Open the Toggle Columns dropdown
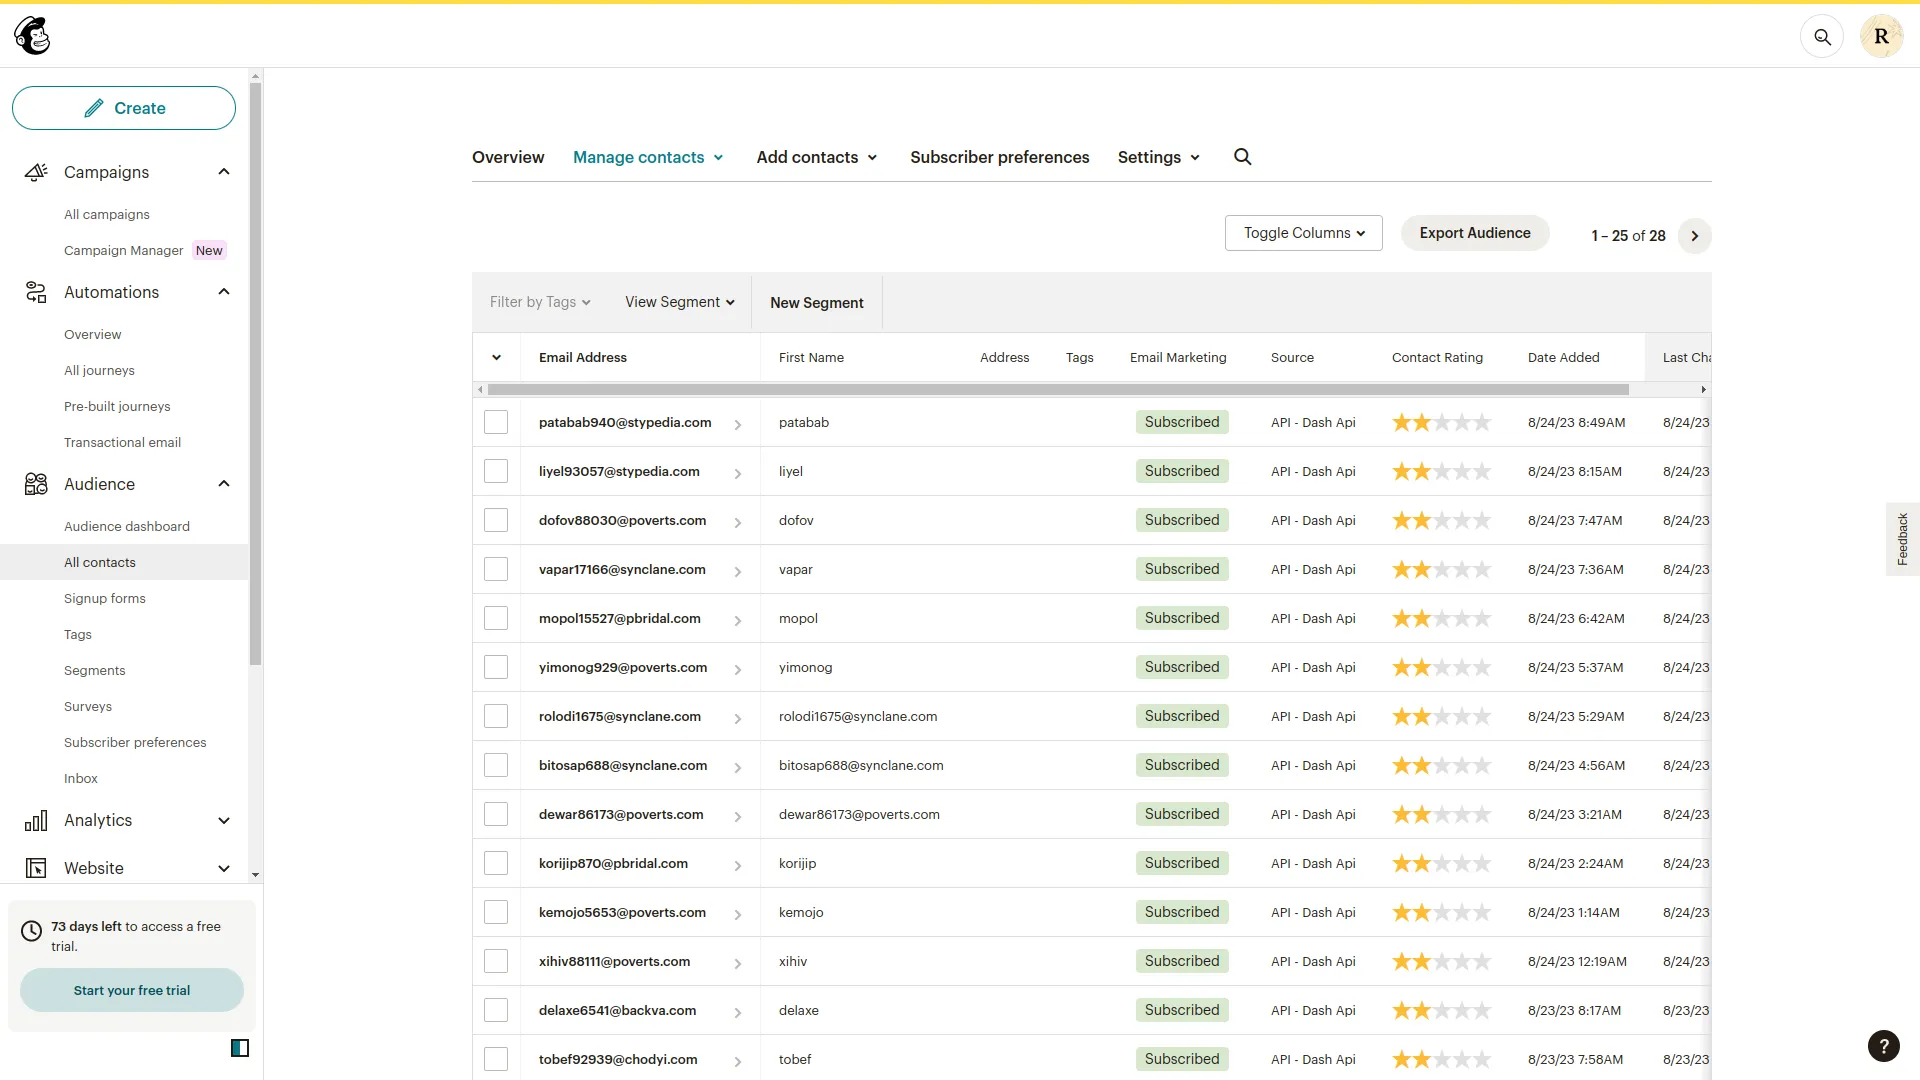 tap(1303, 232)
